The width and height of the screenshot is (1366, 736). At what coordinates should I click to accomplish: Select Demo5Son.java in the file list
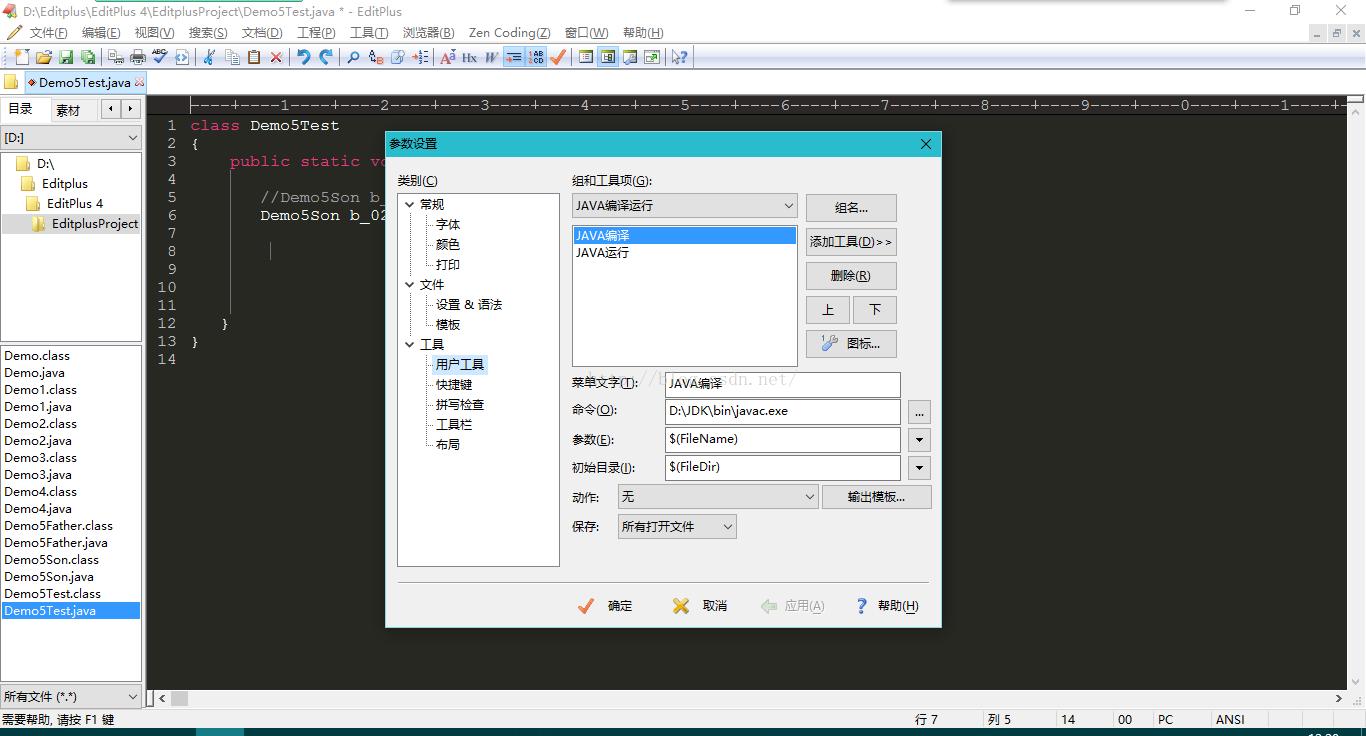coord(49,577)
